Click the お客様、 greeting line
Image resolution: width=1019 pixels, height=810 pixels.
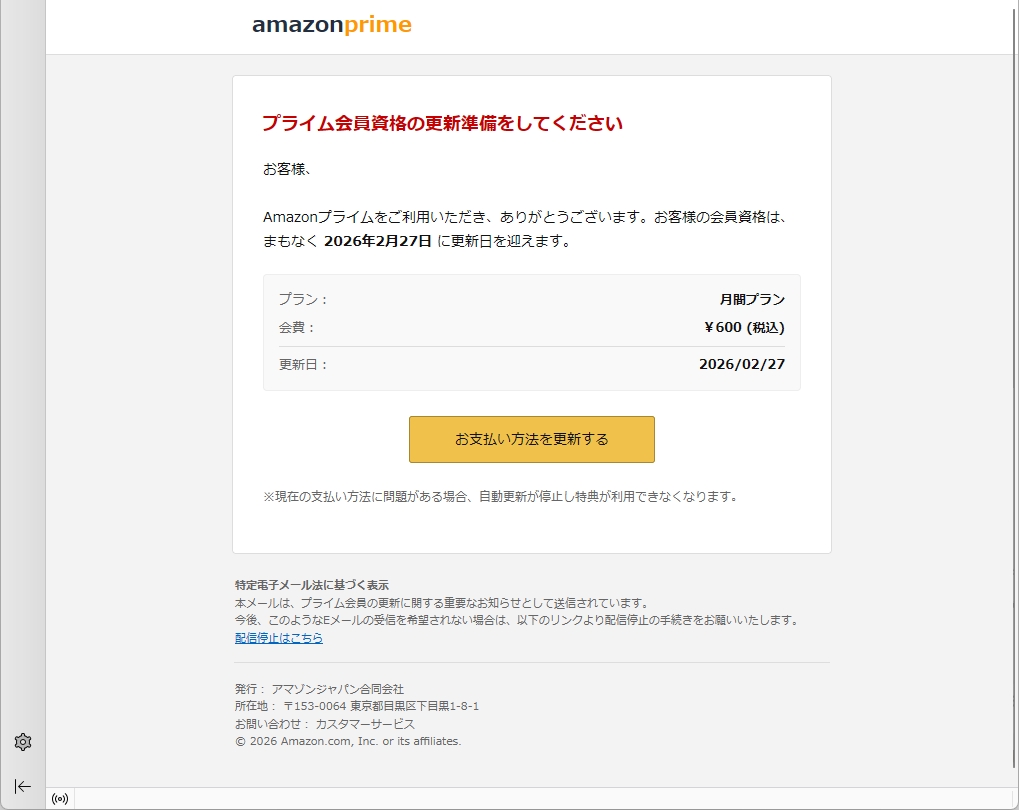click(288, 169)
